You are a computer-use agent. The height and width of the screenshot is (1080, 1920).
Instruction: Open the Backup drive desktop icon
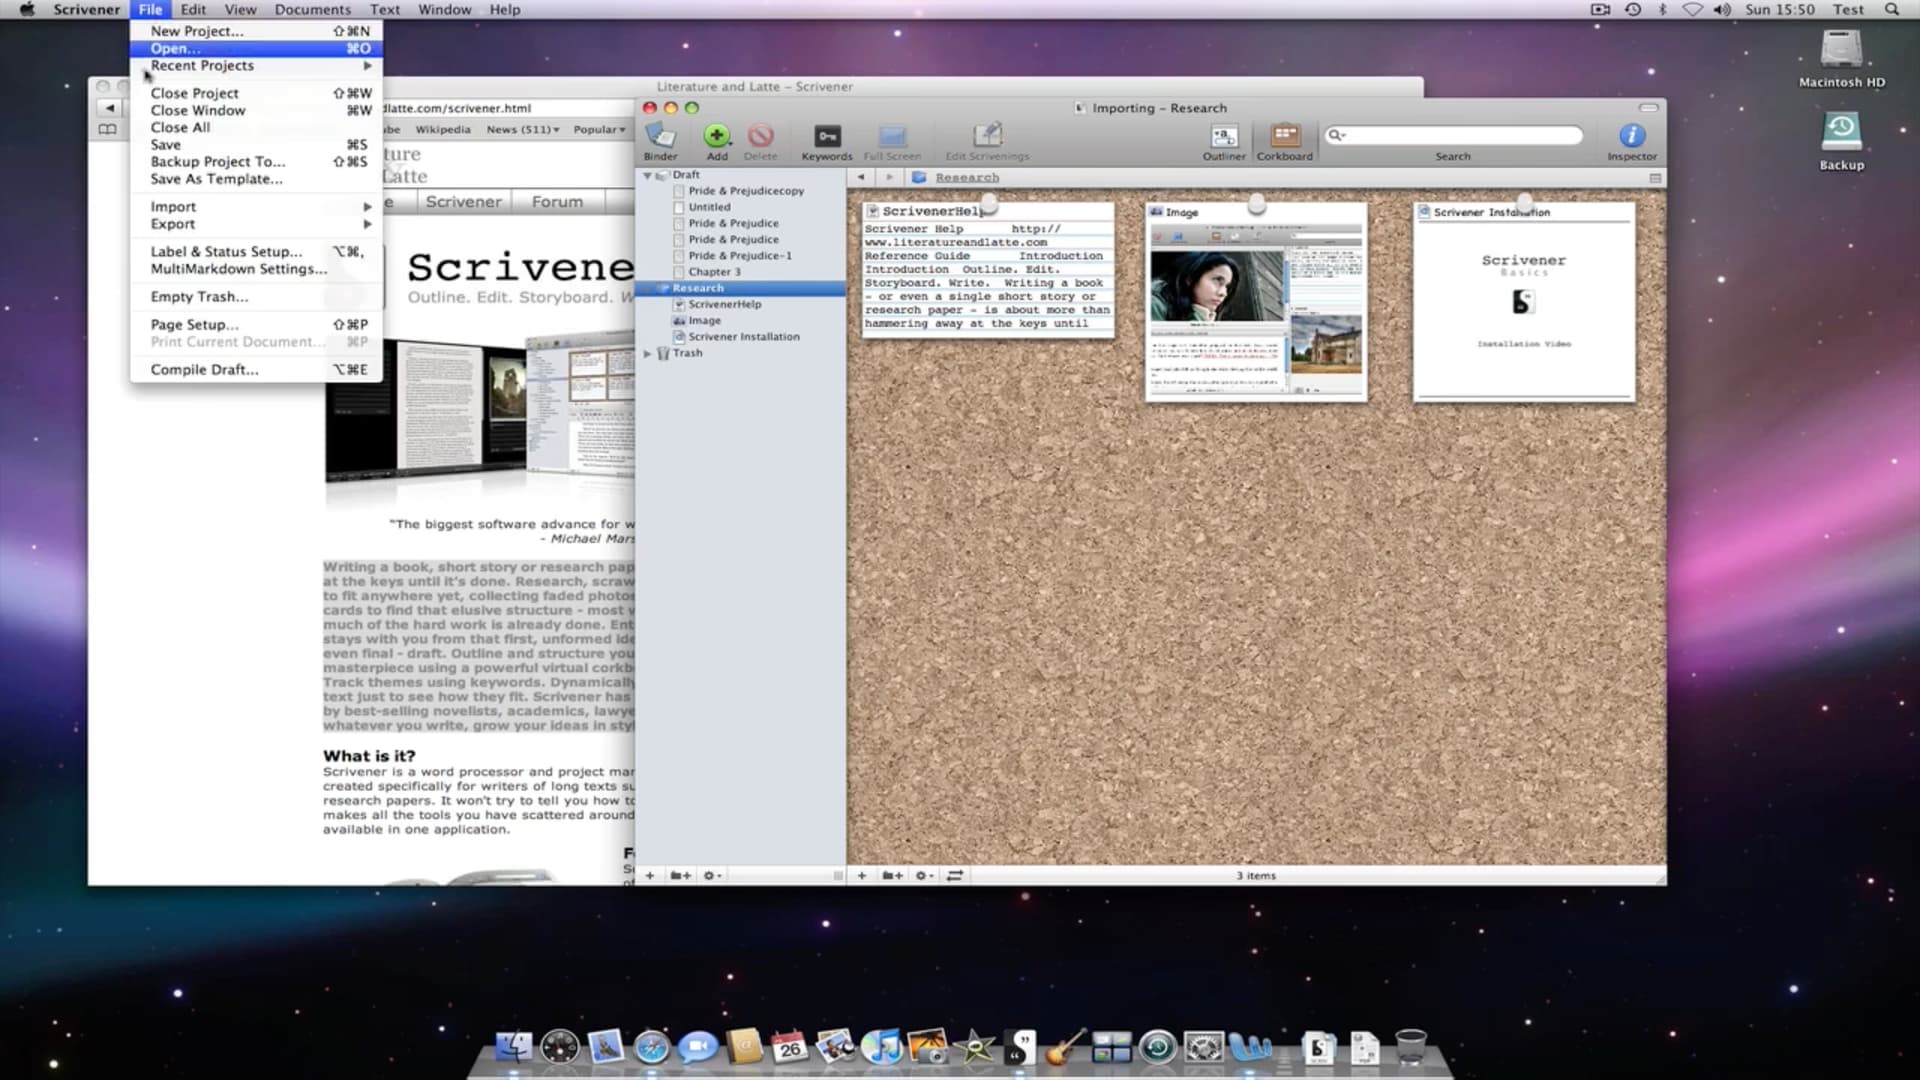coord(1841,140)
